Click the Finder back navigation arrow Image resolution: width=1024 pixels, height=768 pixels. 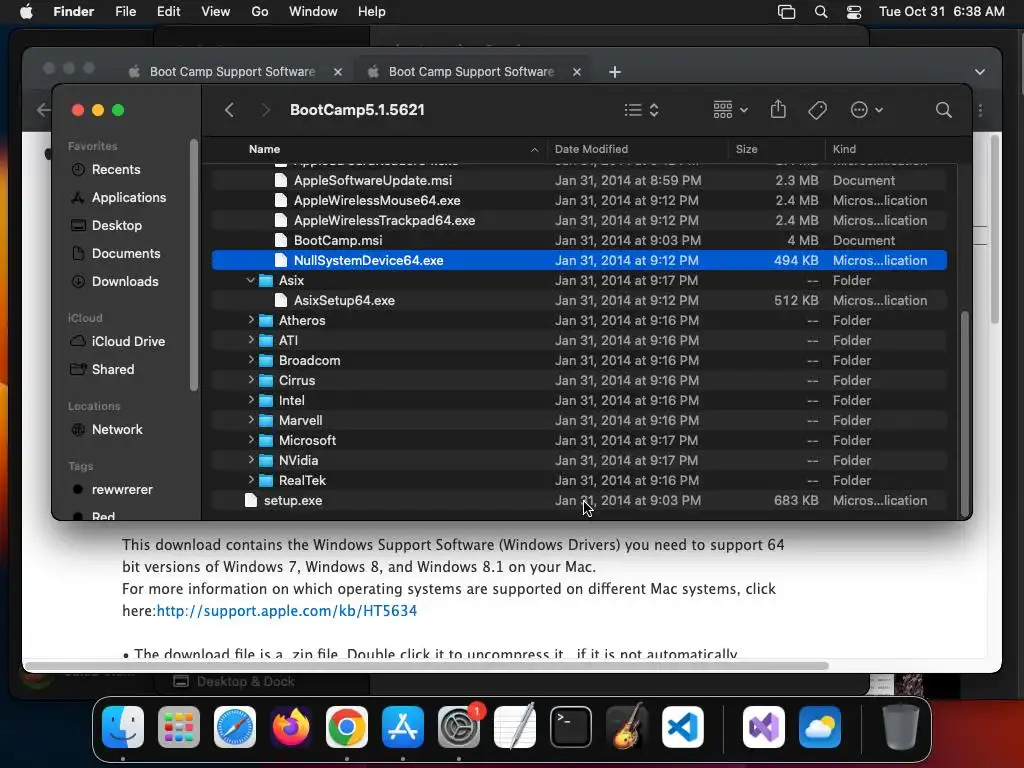click(x=229, y=110)
